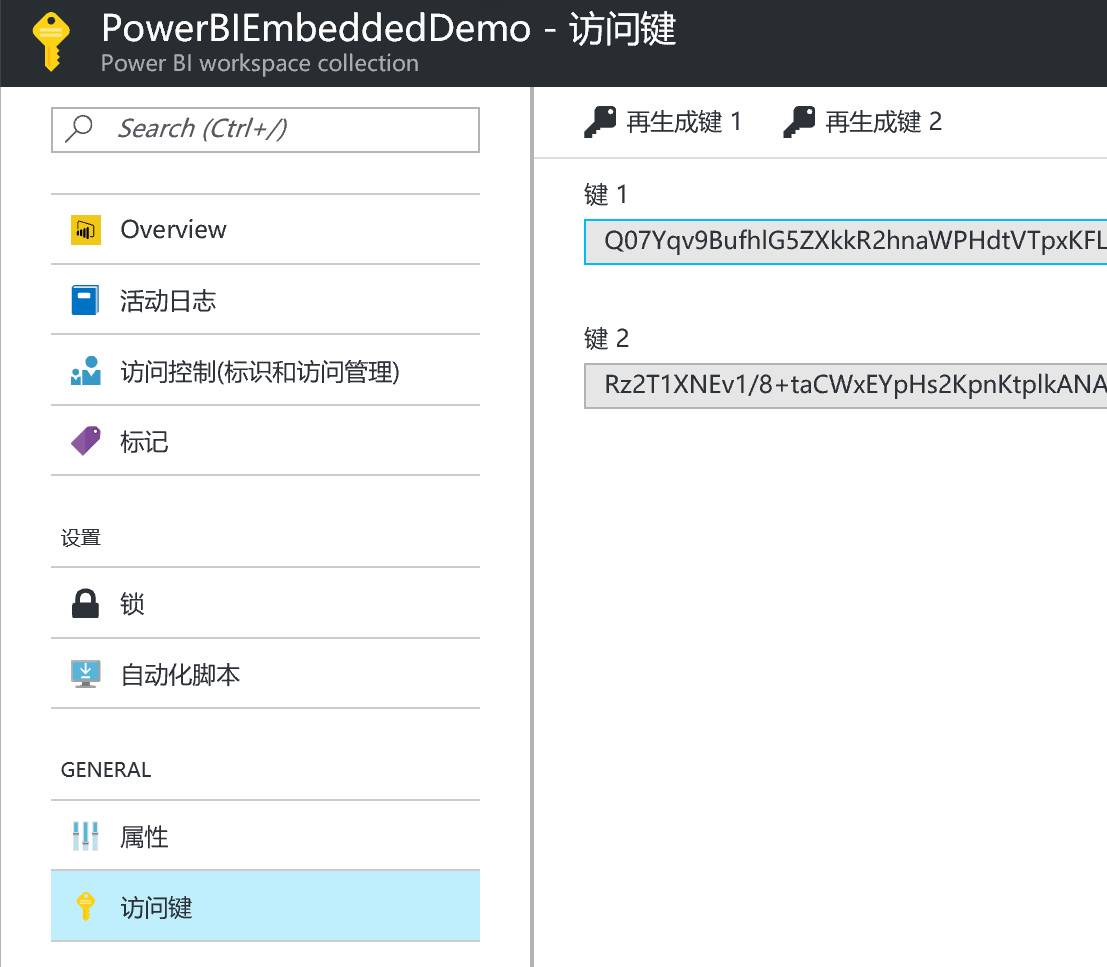Click the purple 标记 tag icon

(85, 441)
